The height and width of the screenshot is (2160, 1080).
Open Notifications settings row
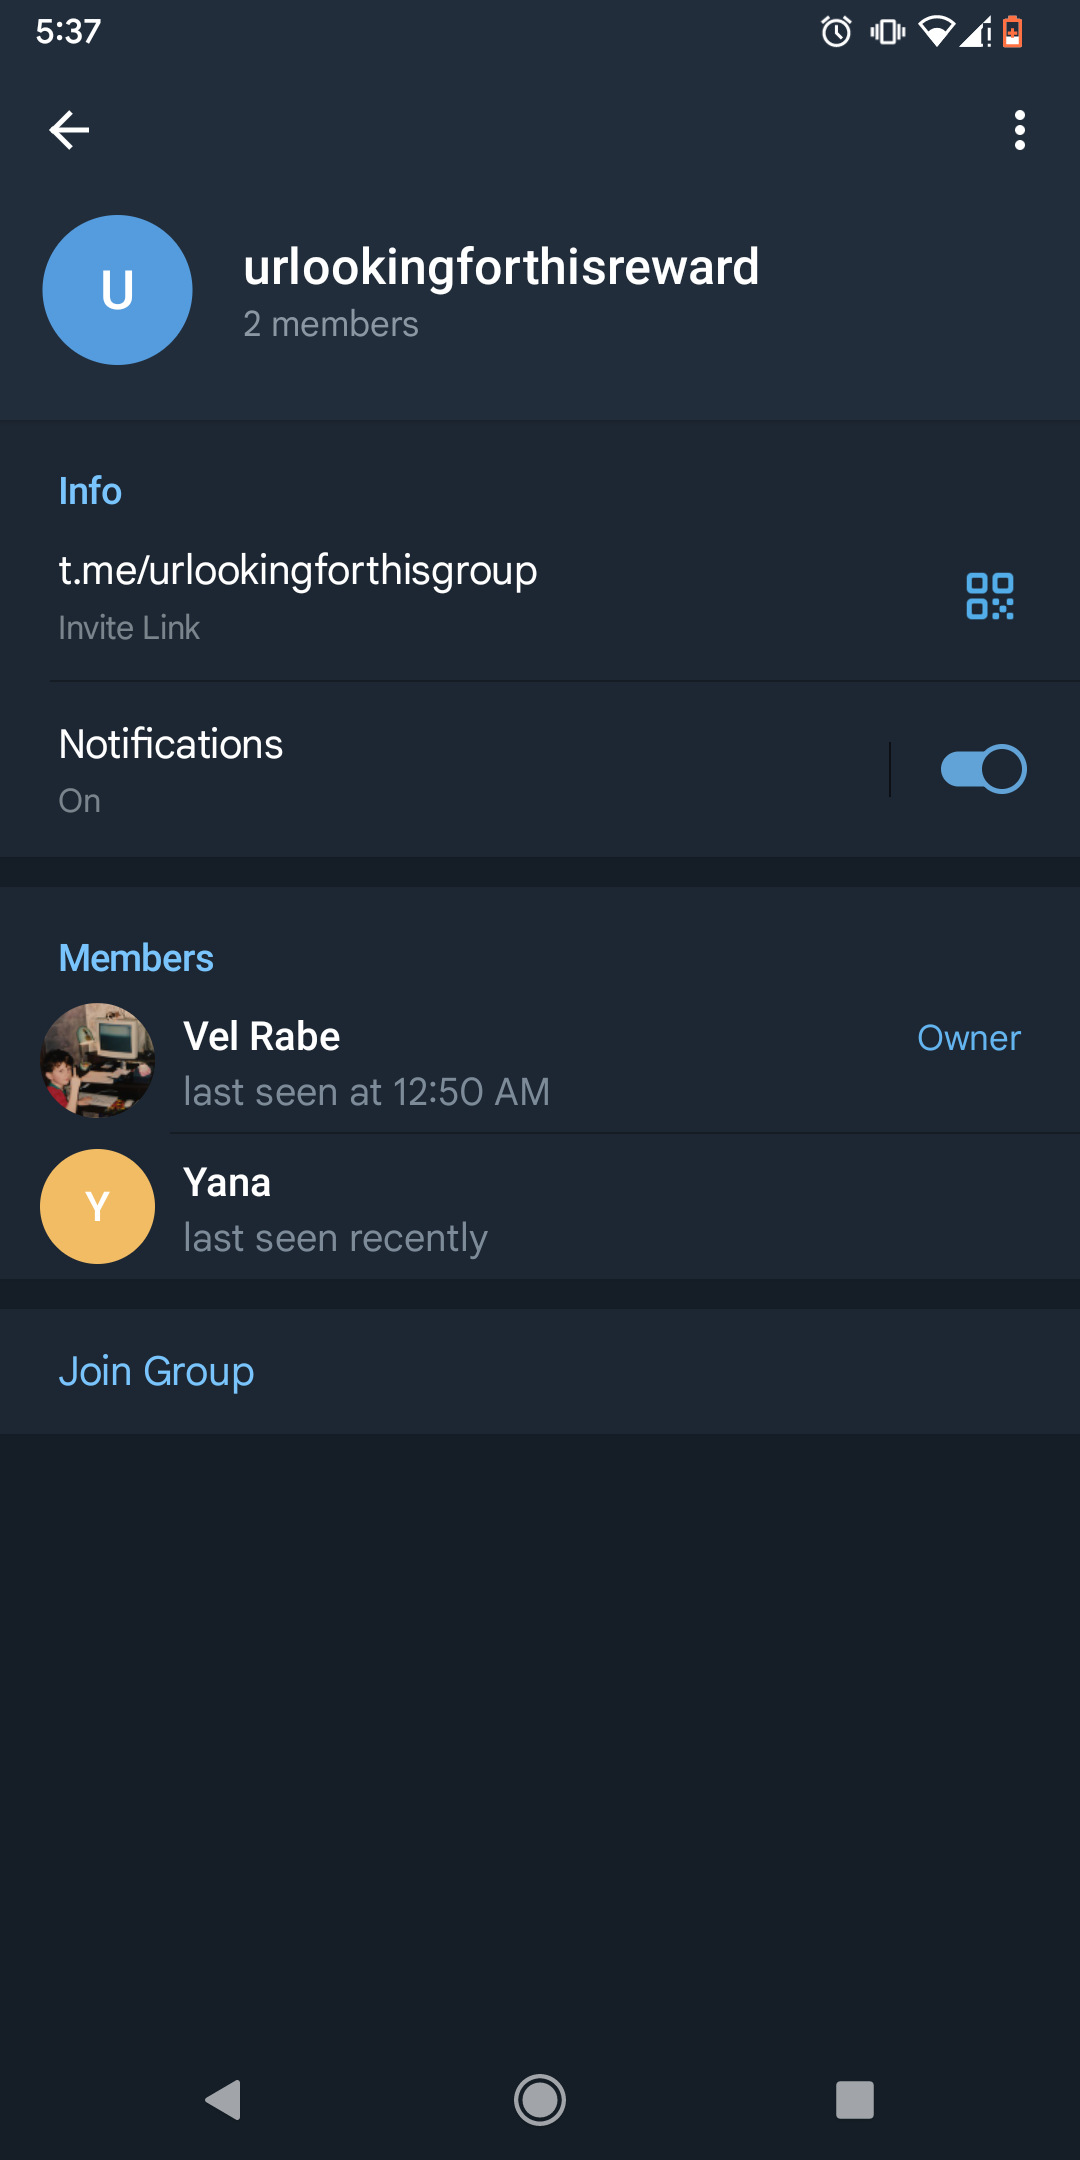(400, 770)
